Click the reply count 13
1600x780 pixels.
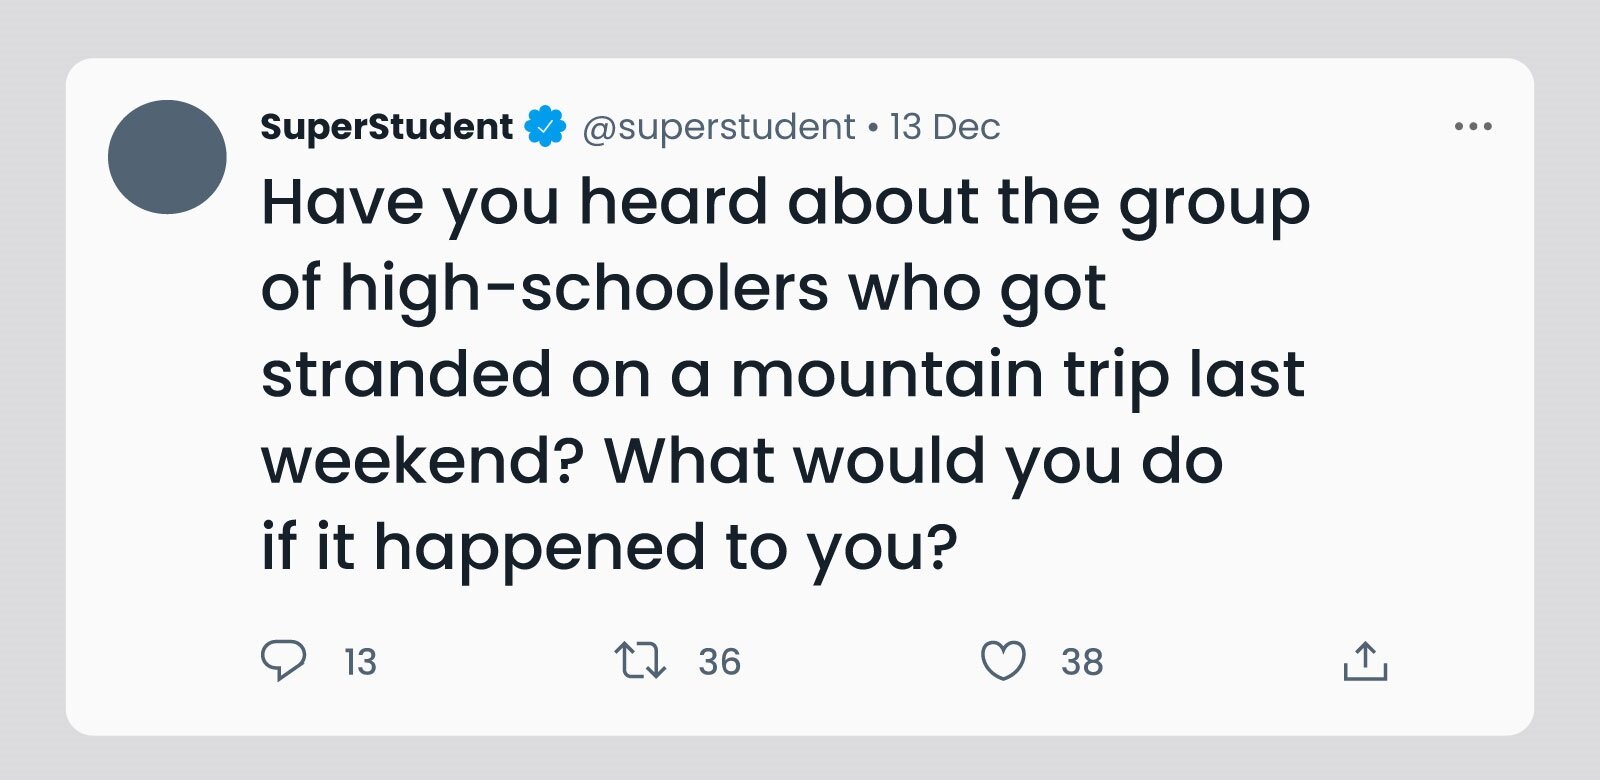point(360,662)
